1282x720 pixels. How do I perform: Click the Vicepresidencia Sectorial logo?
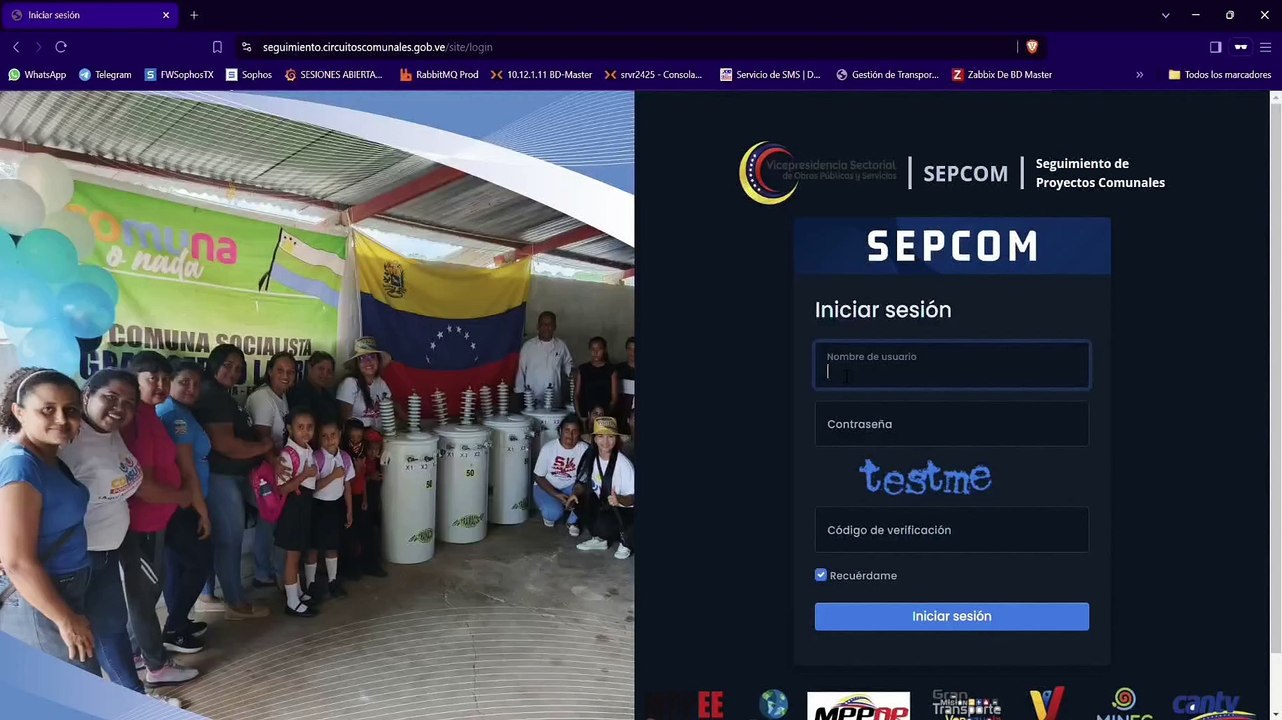click(x=818, y=172)
